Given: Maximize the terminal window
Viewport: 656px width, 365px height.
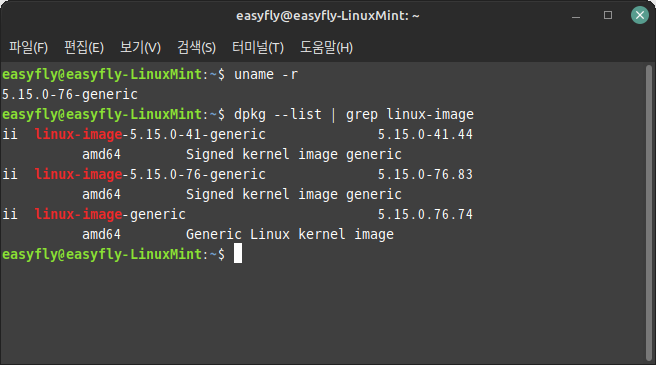Looking at the screenshot, I should (x=608, y=15).
